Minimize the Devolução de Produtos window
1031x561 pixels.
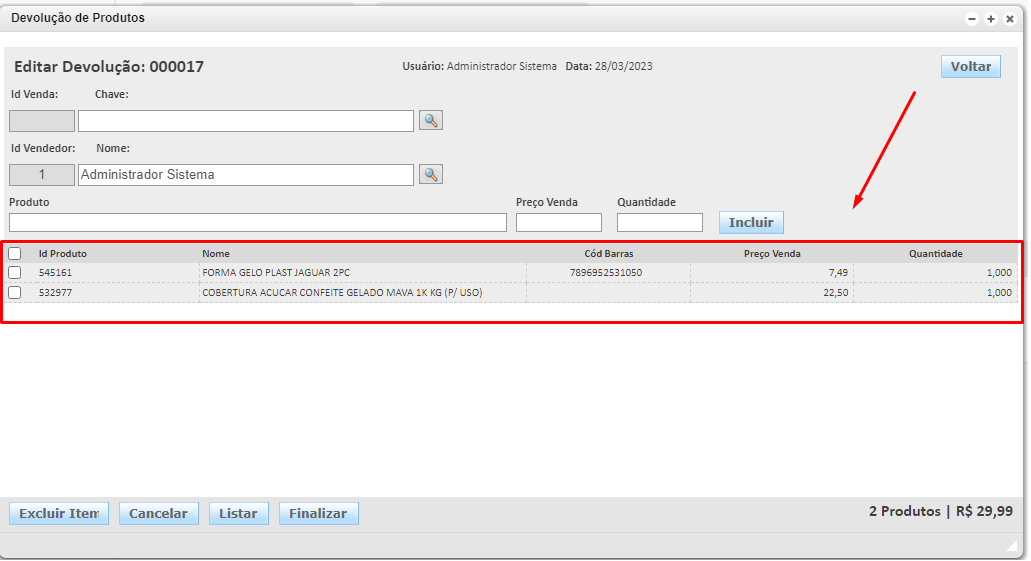click(971, 19)
